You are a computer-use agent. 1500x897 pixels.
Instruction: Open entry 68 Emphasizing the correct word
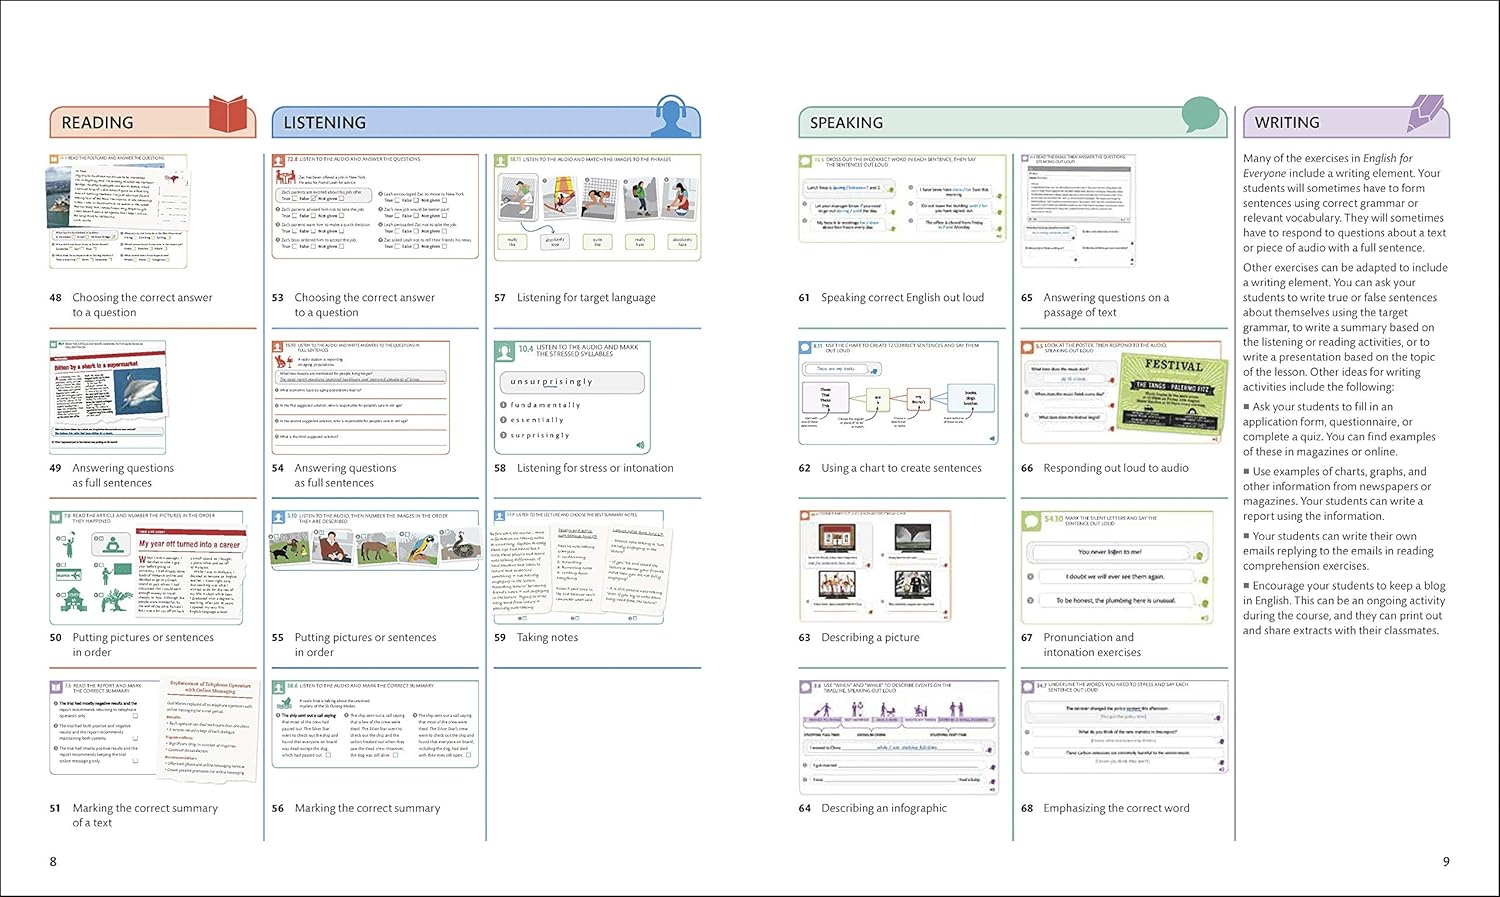click(x=1116, y=808)
